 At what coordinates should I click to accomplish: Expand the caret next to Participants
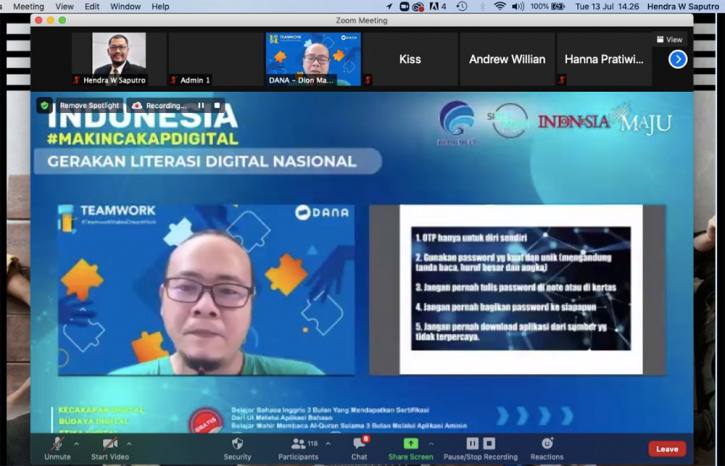pos(329,444)
